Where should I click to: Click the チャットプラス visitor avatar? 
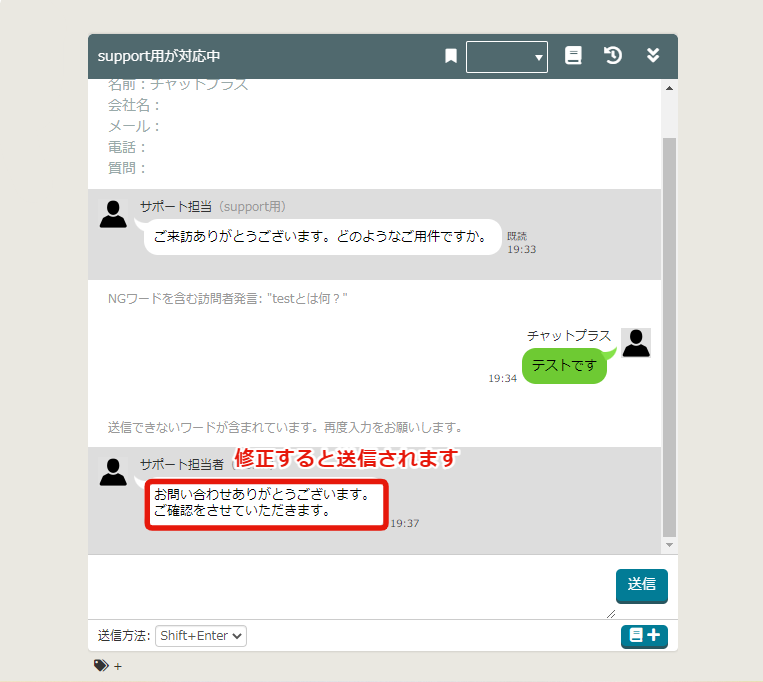pos(636,343)
